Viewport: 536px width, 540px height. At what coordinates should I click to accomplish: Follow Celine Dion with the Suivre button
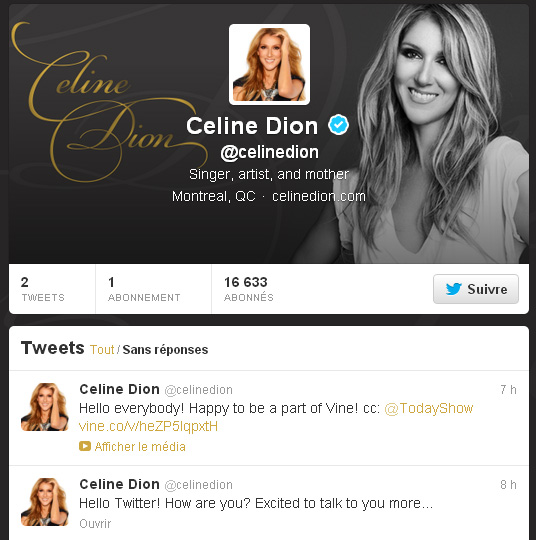coord(476,289)
